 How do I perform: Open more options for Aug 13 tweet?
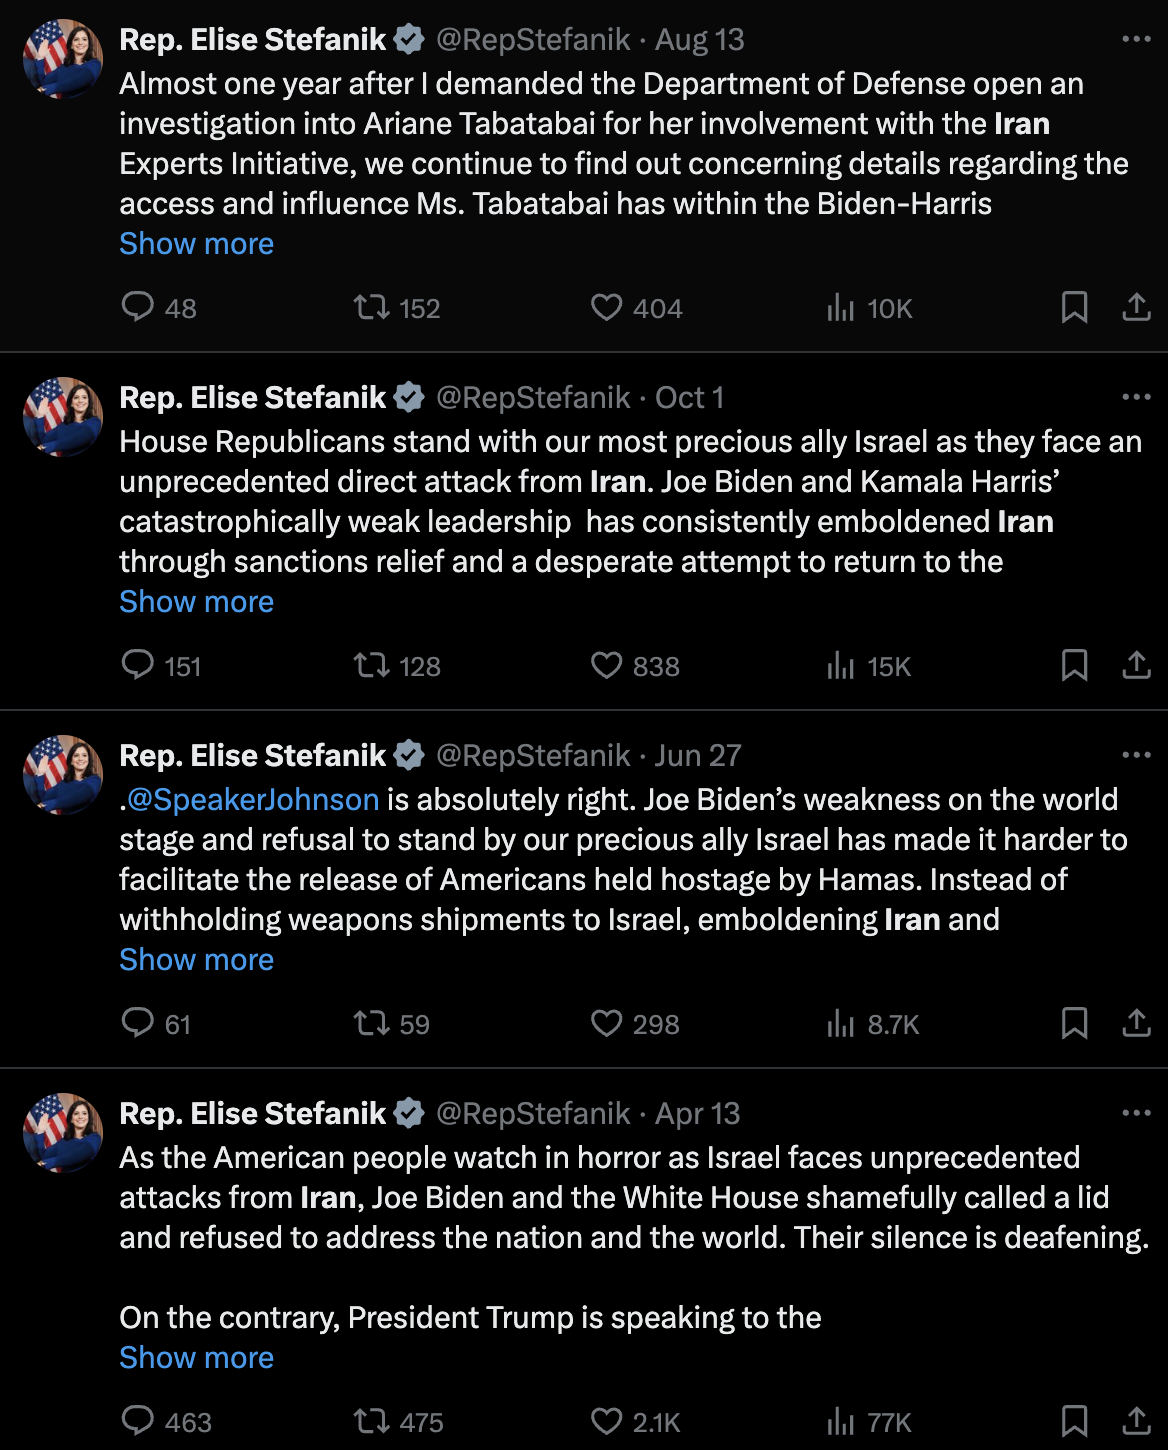coord(1136,39)
